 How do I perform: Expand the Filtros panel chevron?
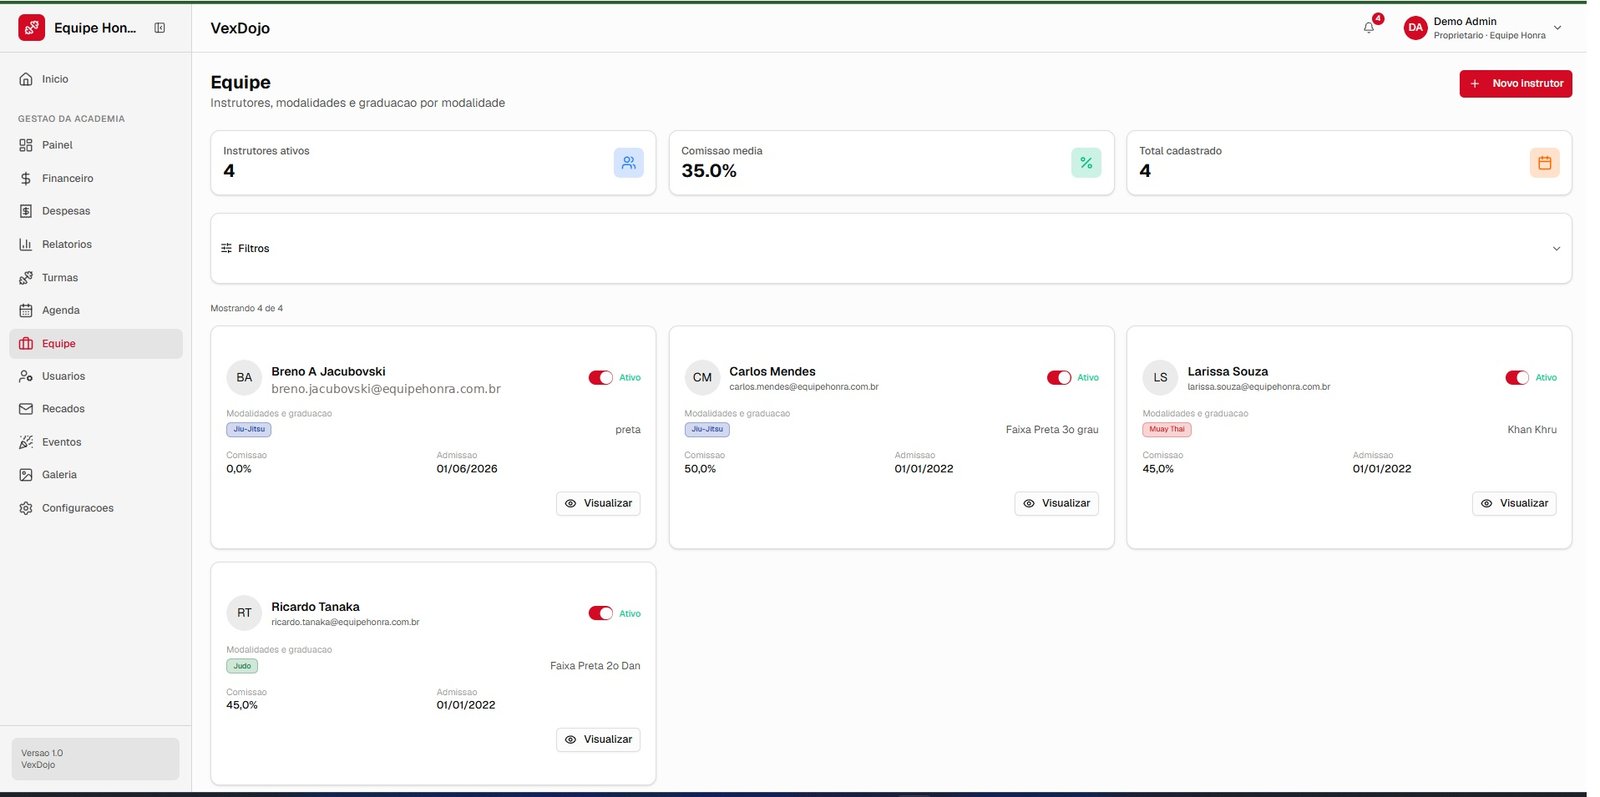pos(1556,248)
